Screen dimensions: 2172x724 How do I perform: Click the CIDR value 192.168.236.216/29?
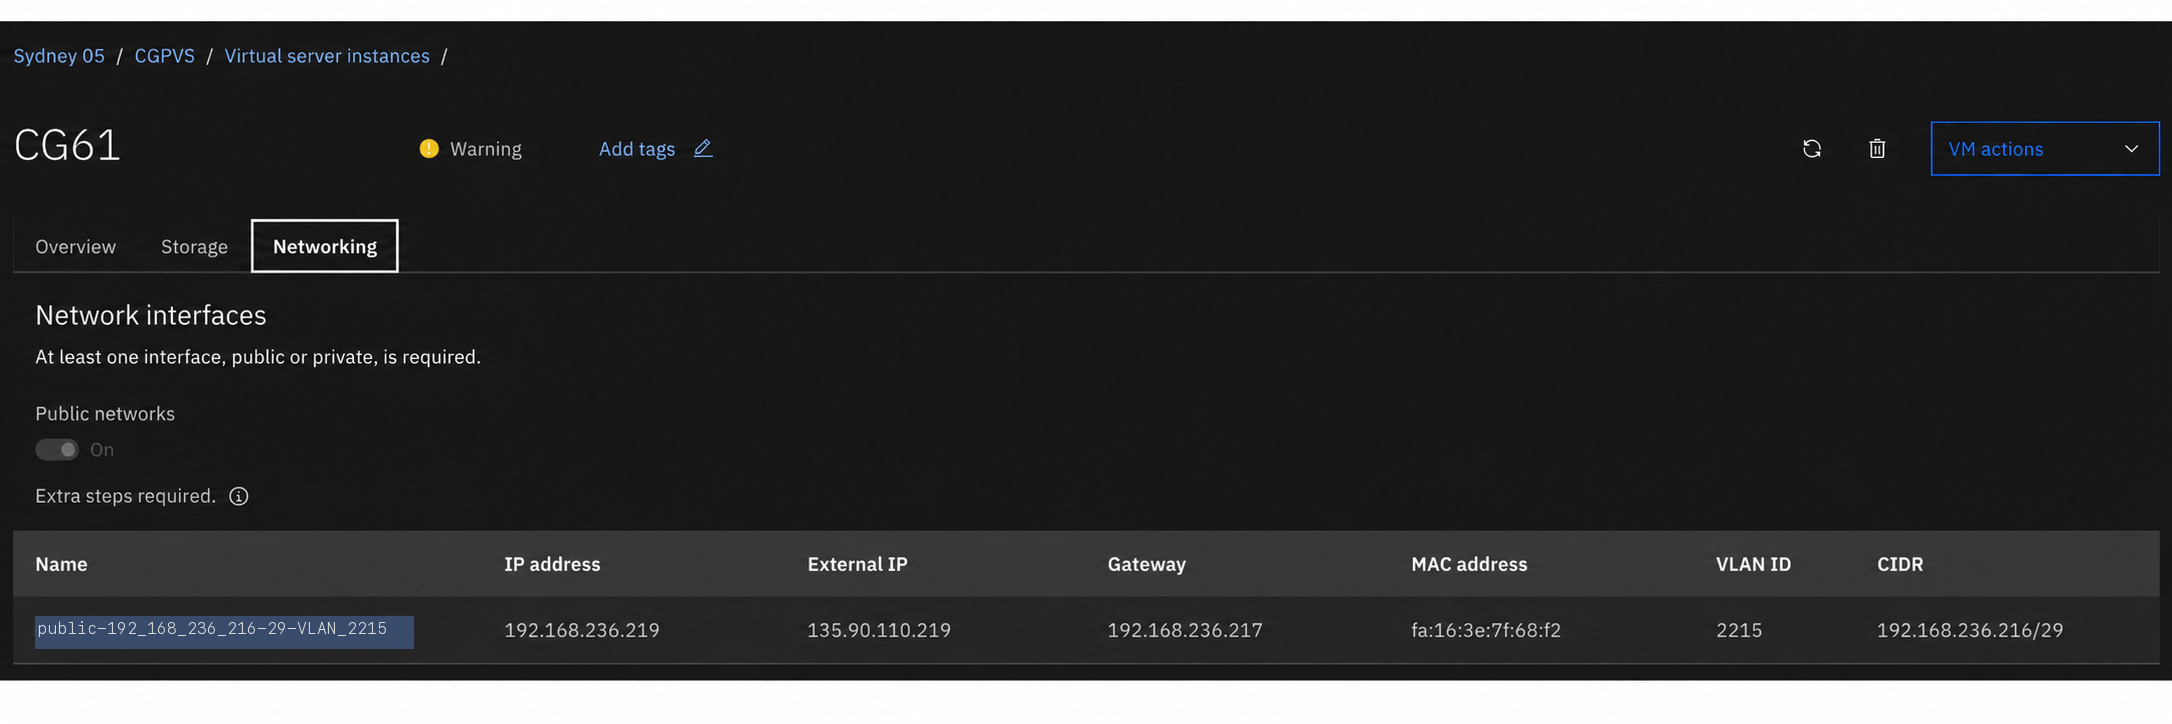tap(1970, 630)
